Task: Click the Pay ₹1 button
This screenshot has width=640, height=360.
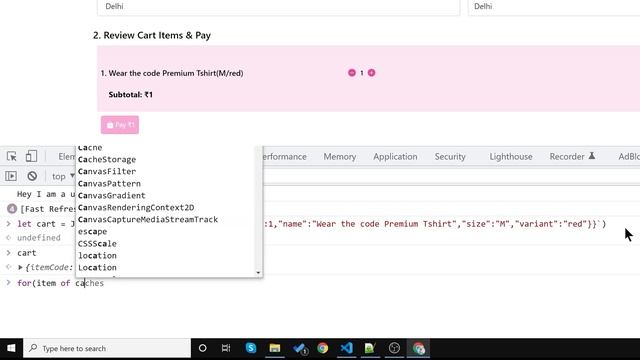Action: pos(120,125)
